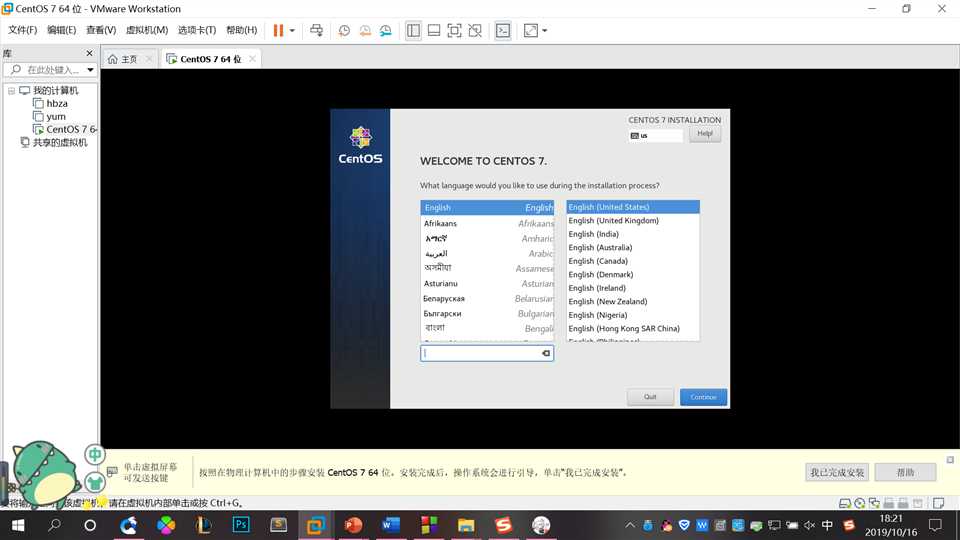960x540 pixels.
Task: Select Afrikaans in the language list
Action: pyautogui.click(x=487, y=223)
